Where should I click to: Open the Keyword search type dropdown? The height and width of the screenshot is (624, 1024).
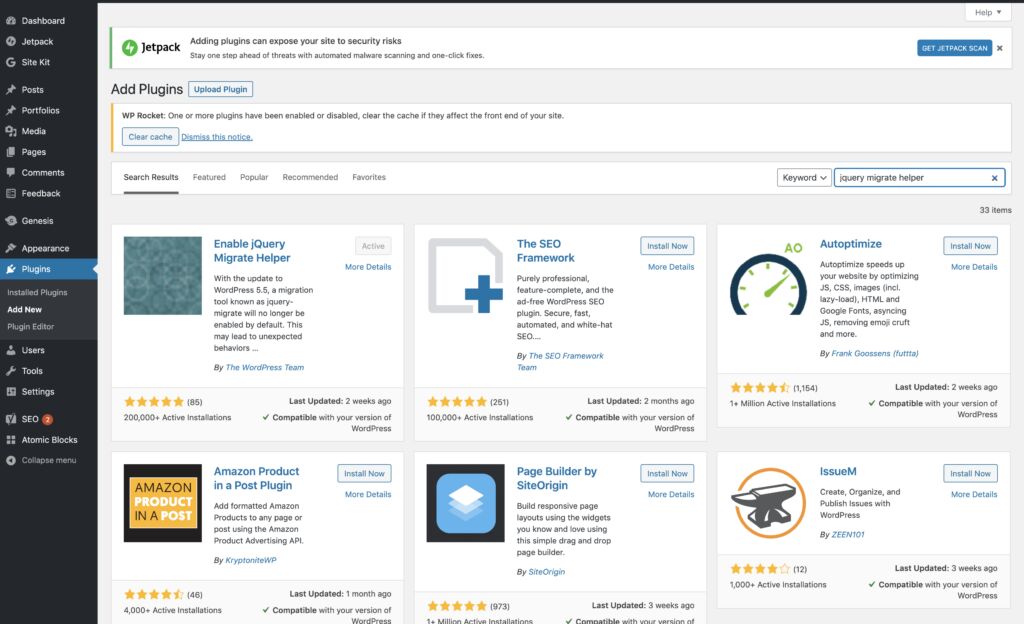tap(804, 178)
